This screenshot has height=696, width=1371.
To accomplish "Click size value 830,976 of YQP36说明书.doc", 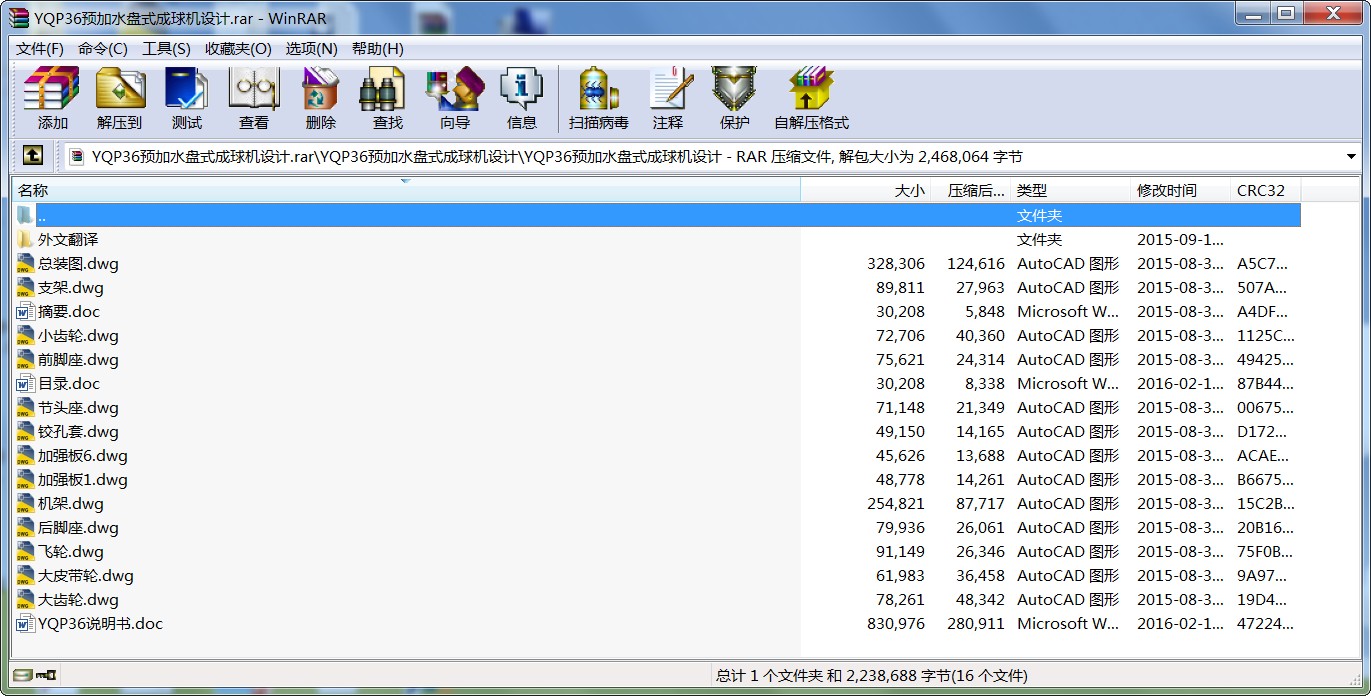I will tap(896, 624).
